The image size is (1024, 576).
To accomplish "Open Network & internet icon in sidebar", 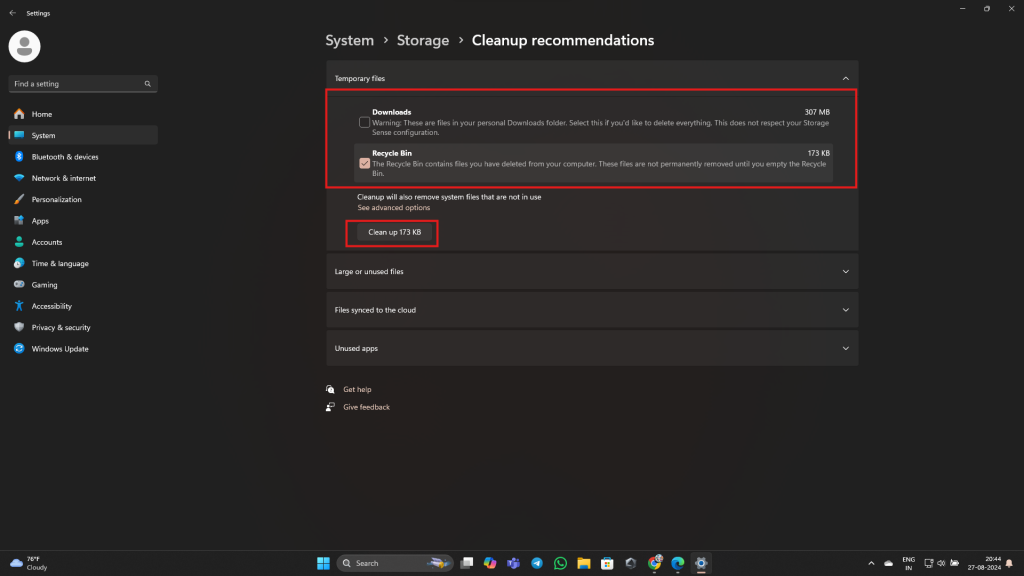I will coord(19,178).
